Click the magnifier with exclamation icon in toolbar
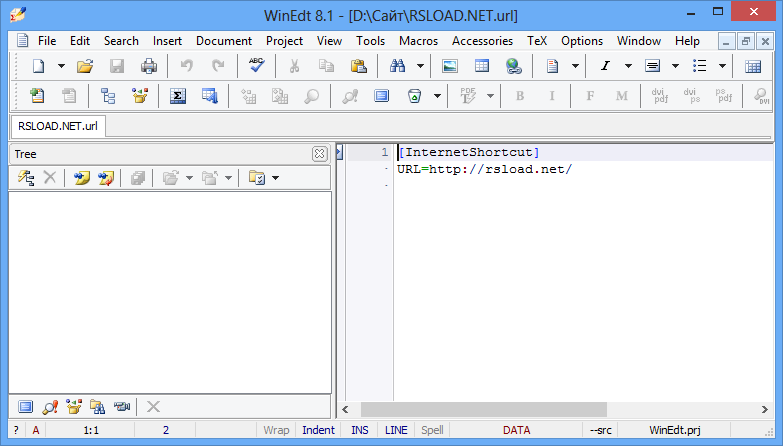The width and height of the screenshot is (783, 446). pos(350,95)
